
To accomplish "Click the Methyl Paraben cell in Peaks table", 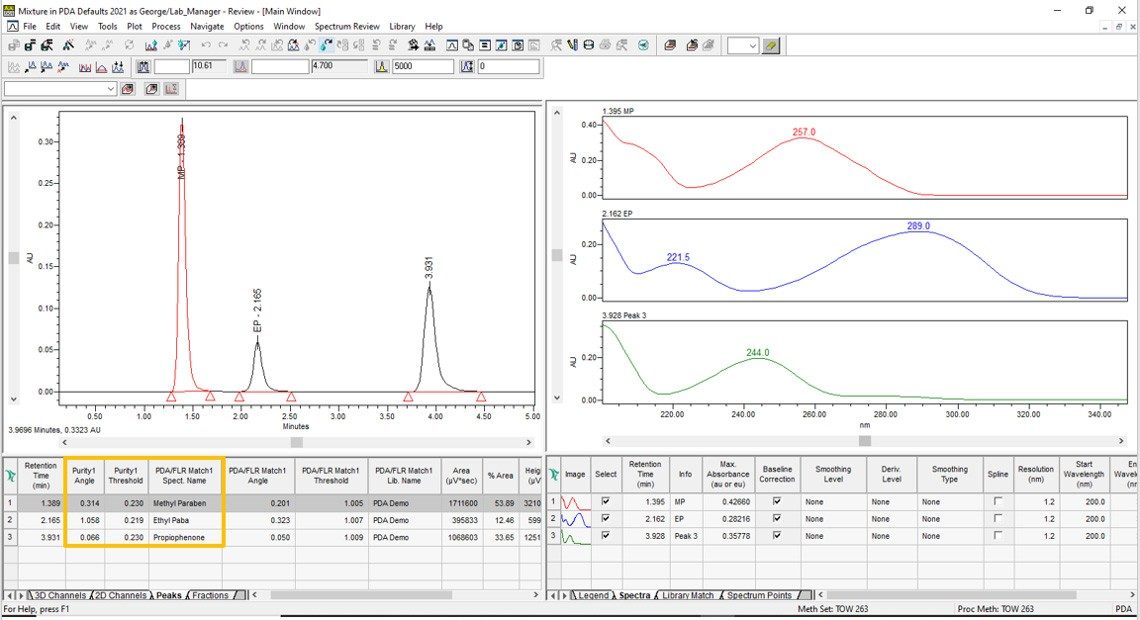I will 185,503.
